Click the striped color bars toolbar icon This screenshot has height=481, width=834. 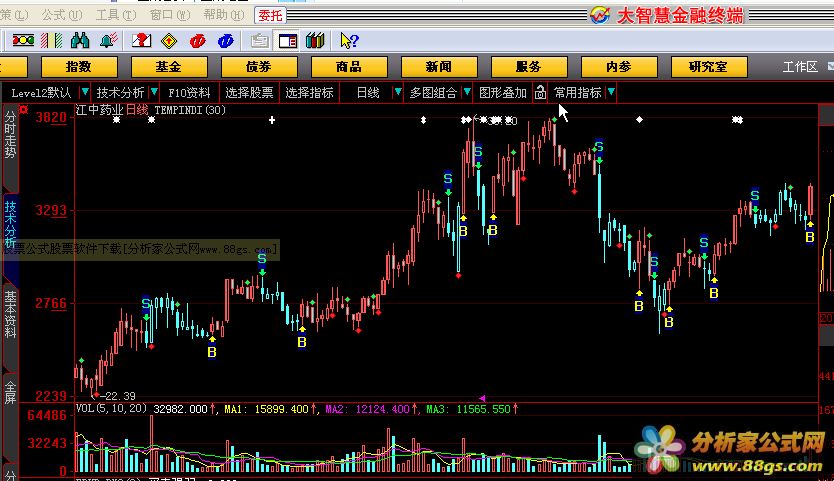pyautogui.click(x=52, y=40)
